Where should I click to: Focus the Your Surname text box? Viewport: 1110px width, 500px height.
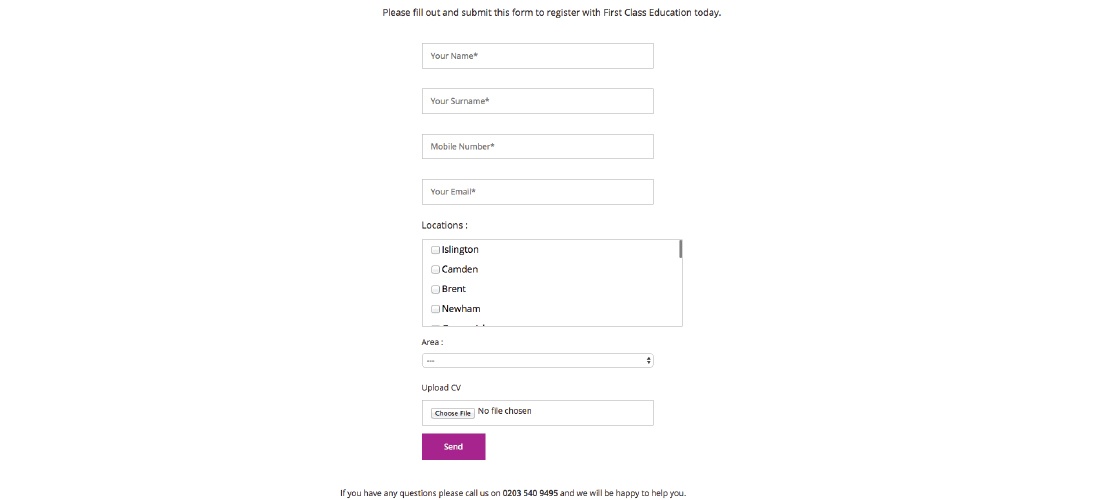point(537,101)
